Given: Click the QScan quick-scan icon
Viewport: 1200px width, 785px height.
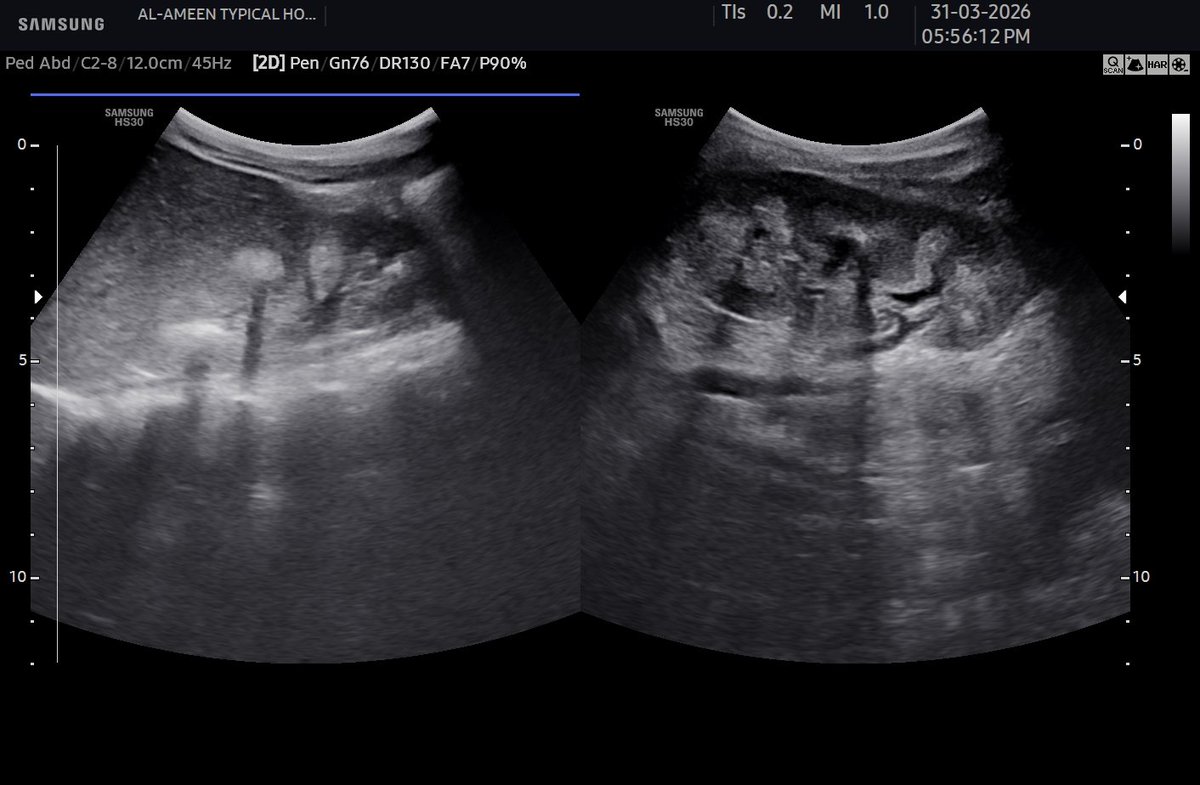Looking at the screenshot, I should click(1113, 64).
